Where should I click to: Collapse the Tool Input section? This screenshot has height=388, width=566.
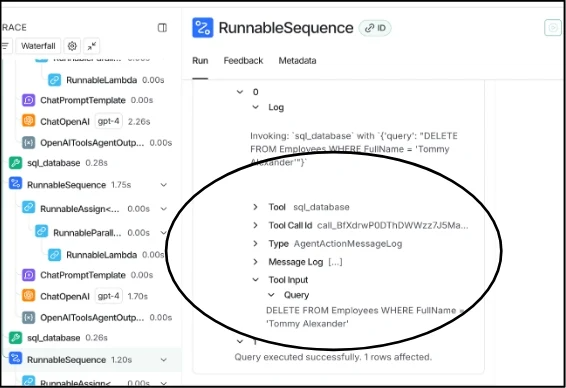coord(255,280)
